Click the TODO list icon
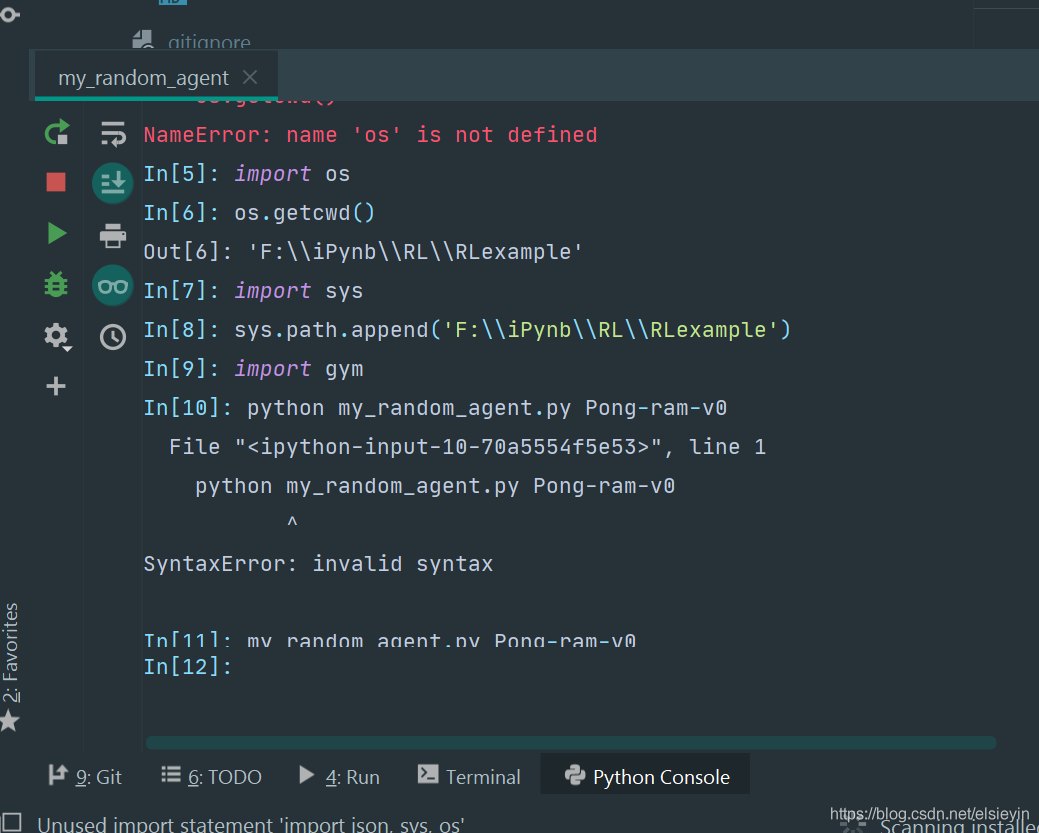1039x833 pixels. tap(171, 774)
